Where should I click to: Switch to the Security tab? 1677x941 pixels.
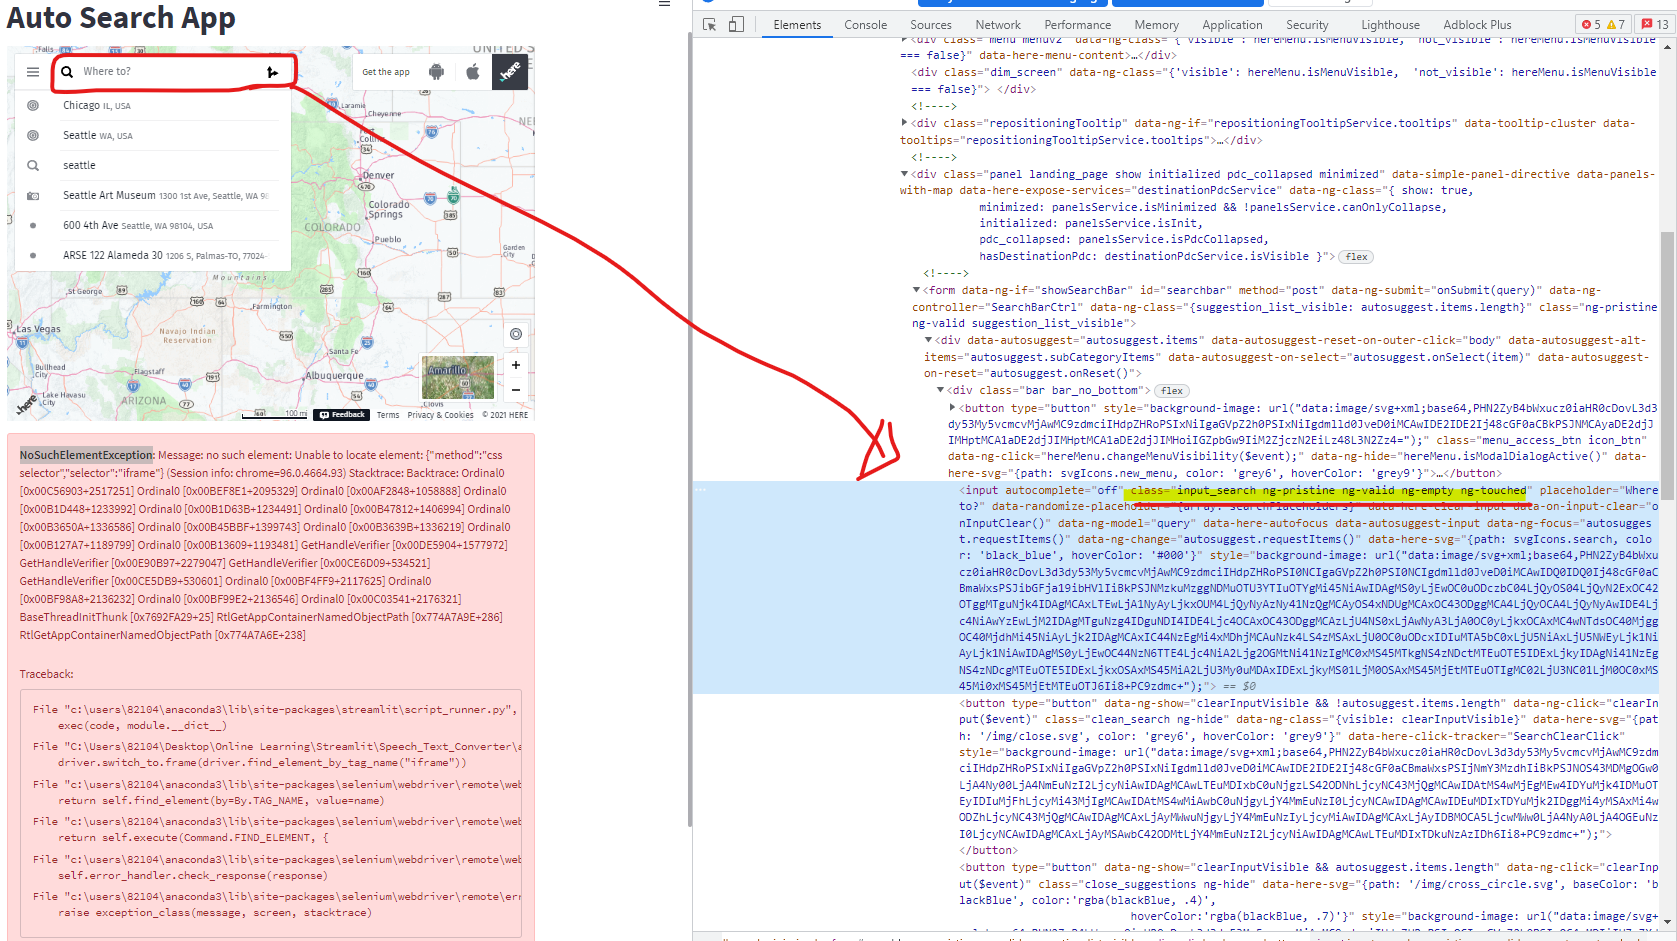click(1308, 25)
